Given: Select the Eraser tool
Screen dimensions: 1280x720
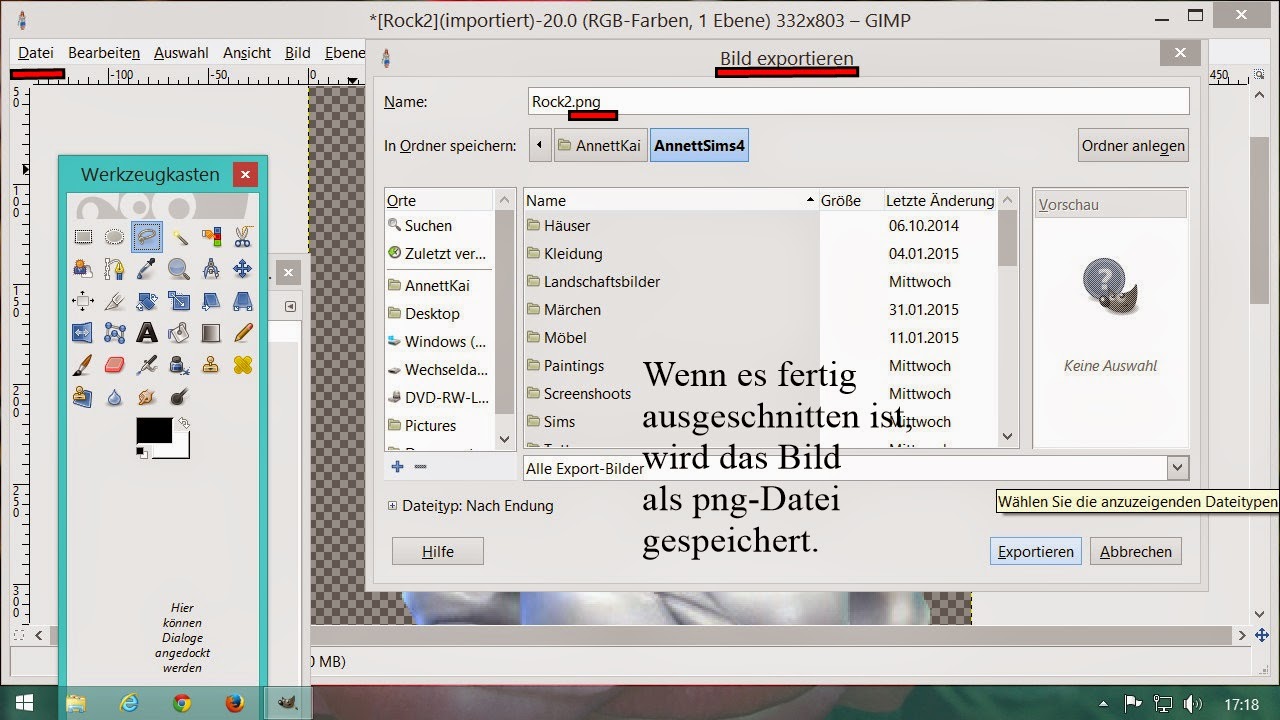Looking at the screenshot, I should 115,365.
